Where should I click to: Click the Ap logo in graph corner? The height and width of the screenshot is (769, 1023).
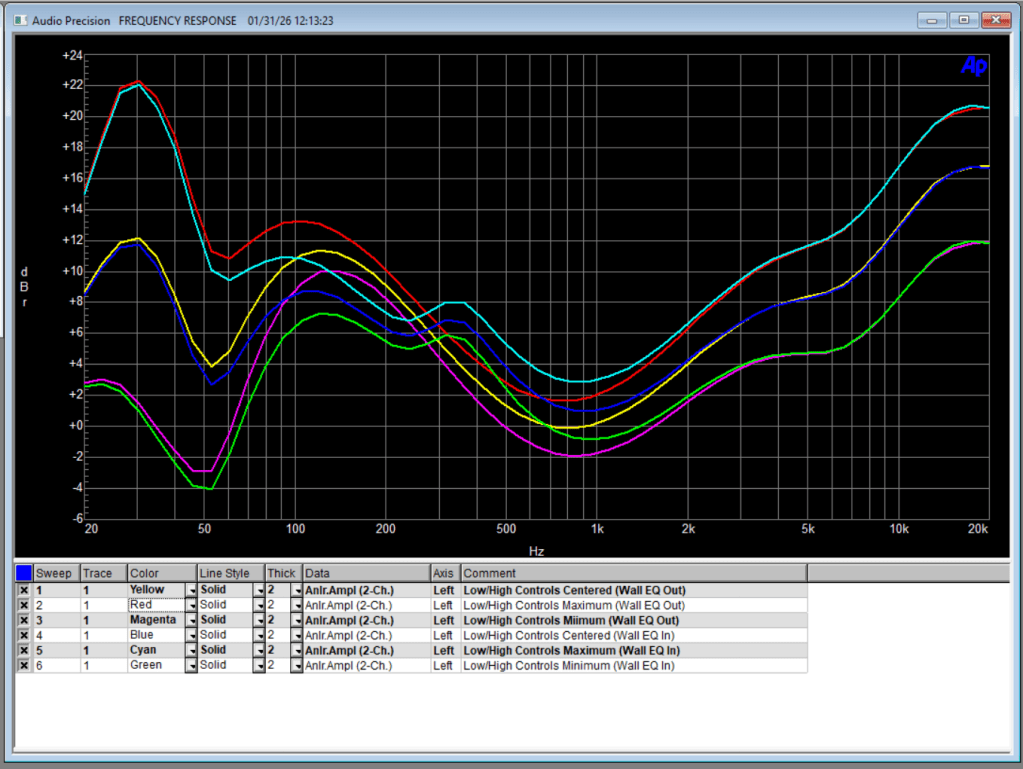[x=974, y=66]
